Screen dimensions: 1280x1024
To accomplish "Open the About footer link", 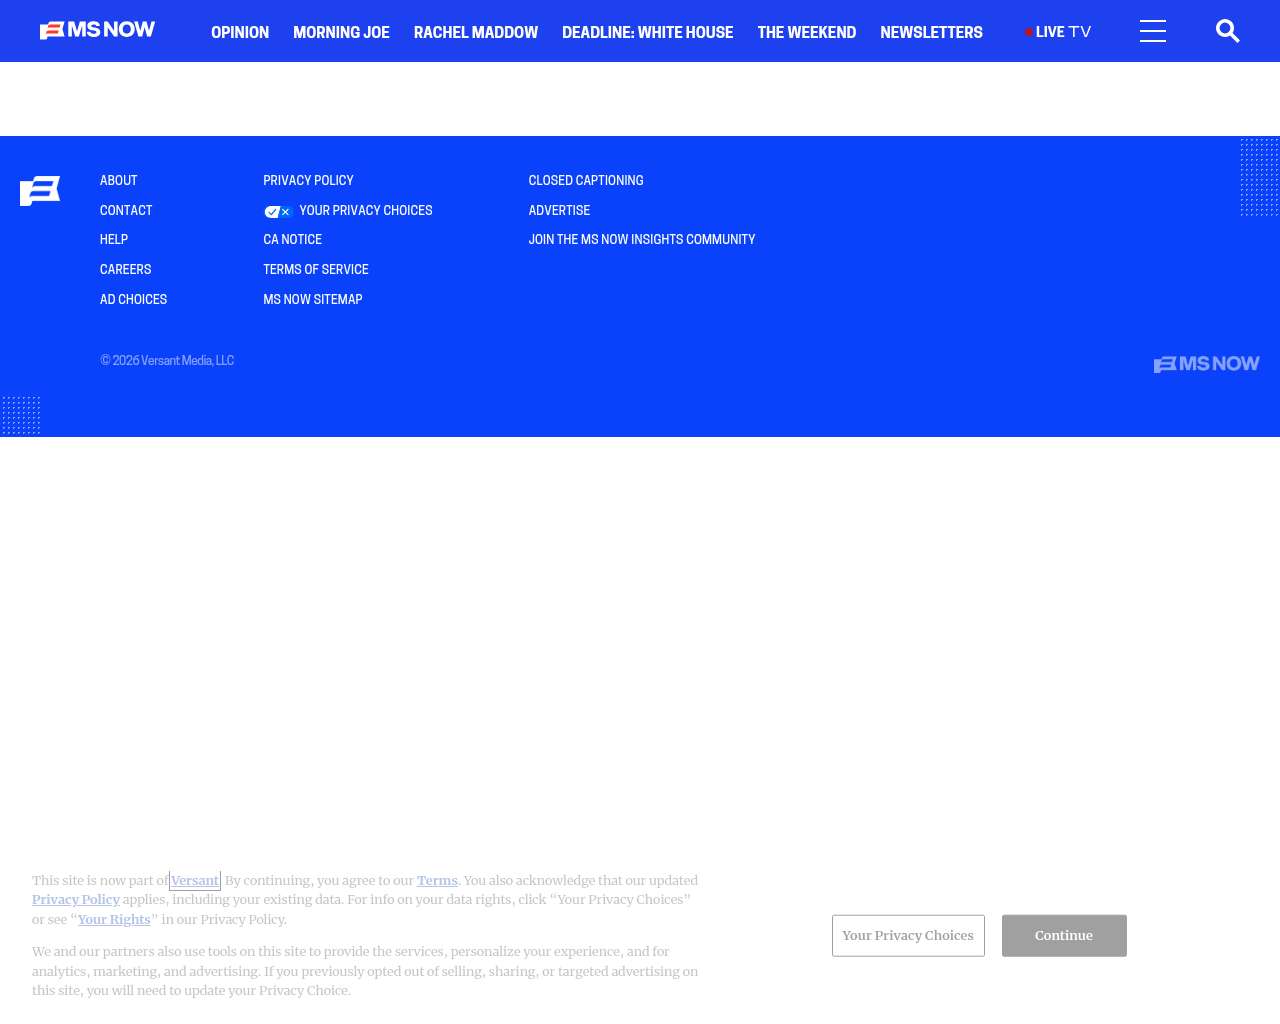I will (119, 181).
